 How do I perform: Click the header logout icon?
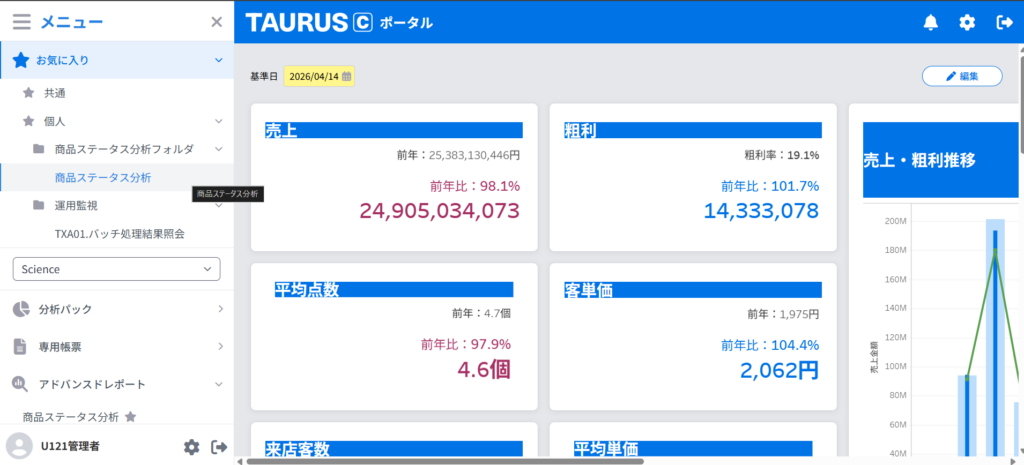(x=1003, y=22)
